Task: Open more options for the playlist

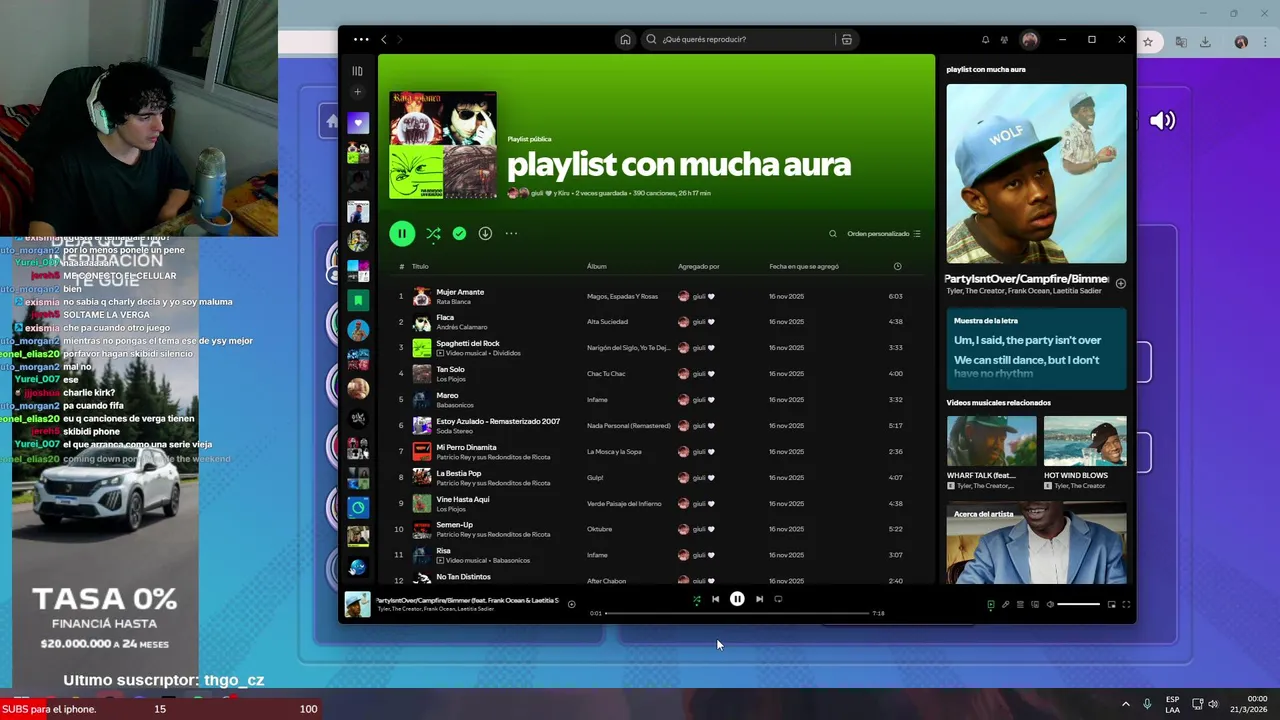Action: click(x=511, y=234)
